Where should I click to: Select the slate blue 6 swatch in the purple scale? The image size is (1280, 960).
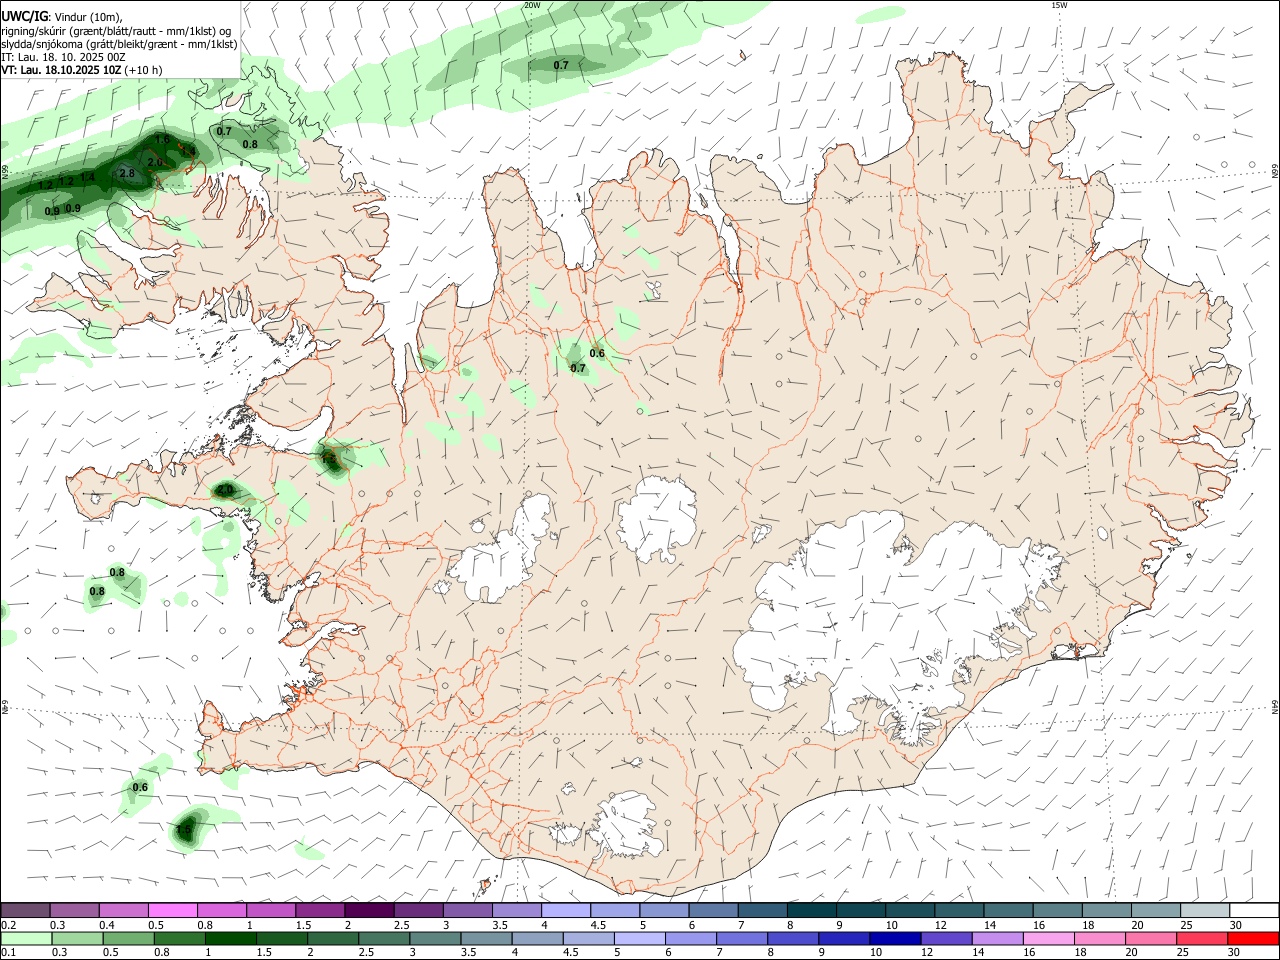pos(714,910)
